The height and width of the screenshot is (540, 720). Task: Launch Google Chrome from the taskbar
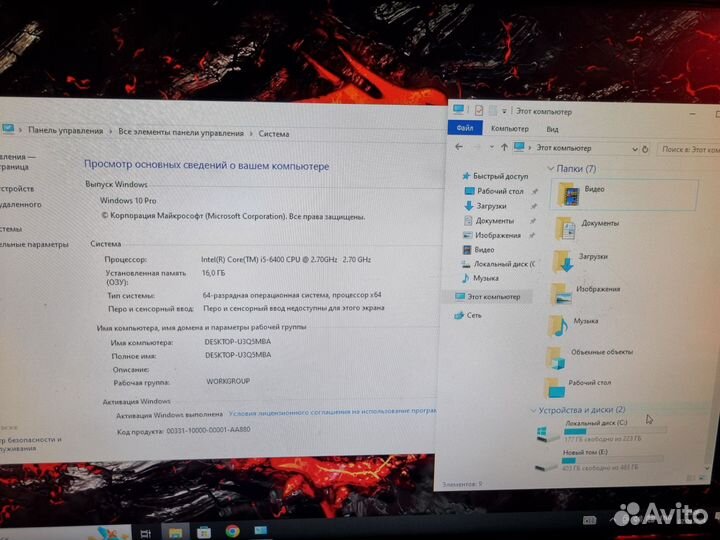coord(232,532)
